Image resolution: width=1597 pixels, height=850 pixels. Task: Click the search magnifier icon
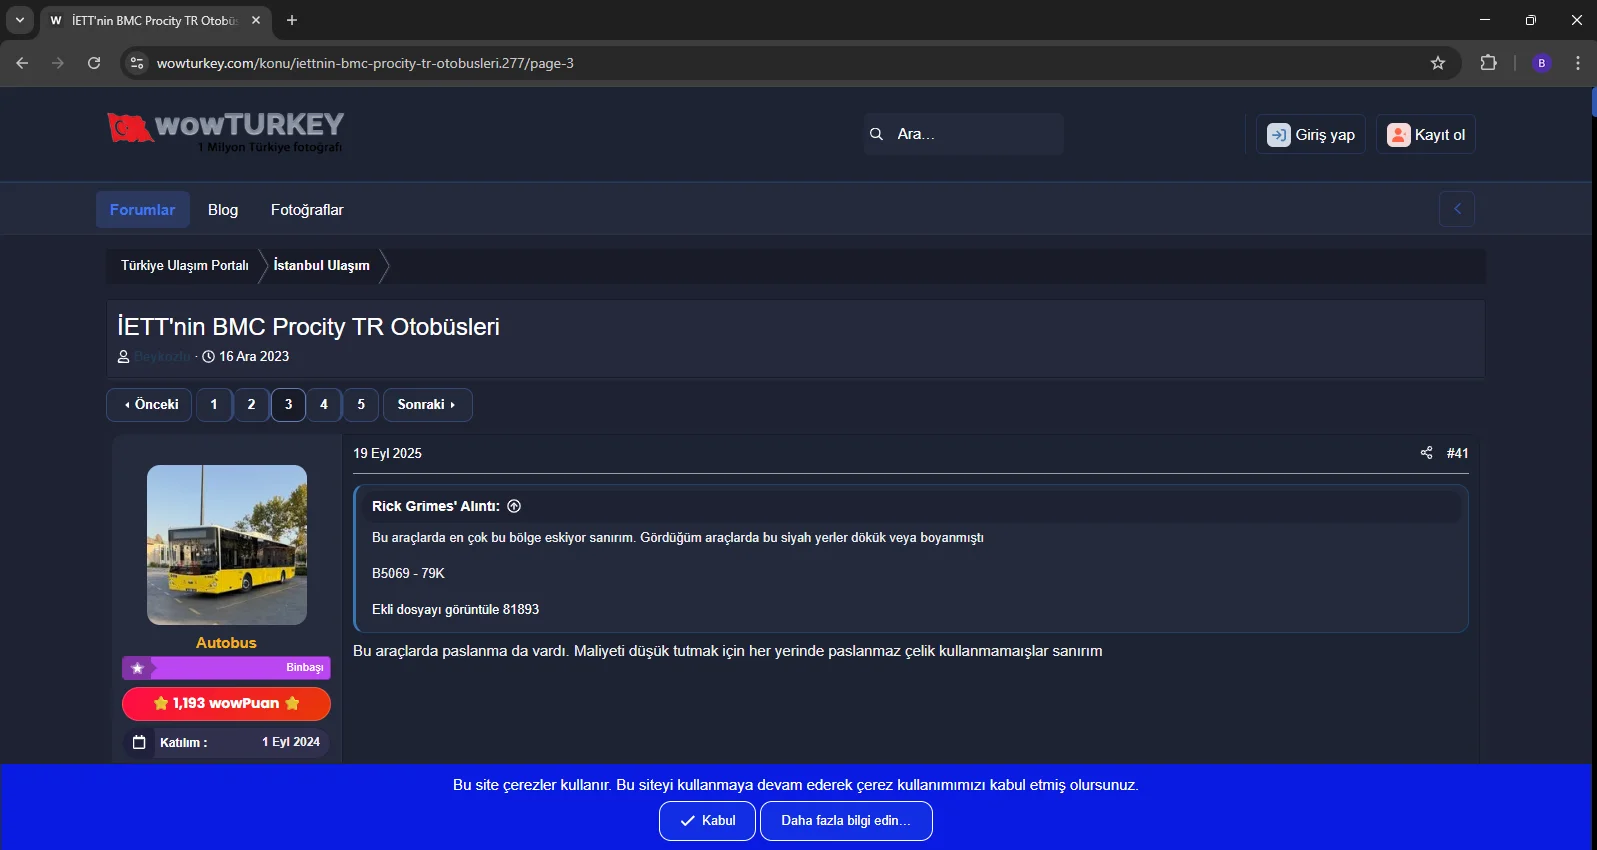[x=877, y=134]
